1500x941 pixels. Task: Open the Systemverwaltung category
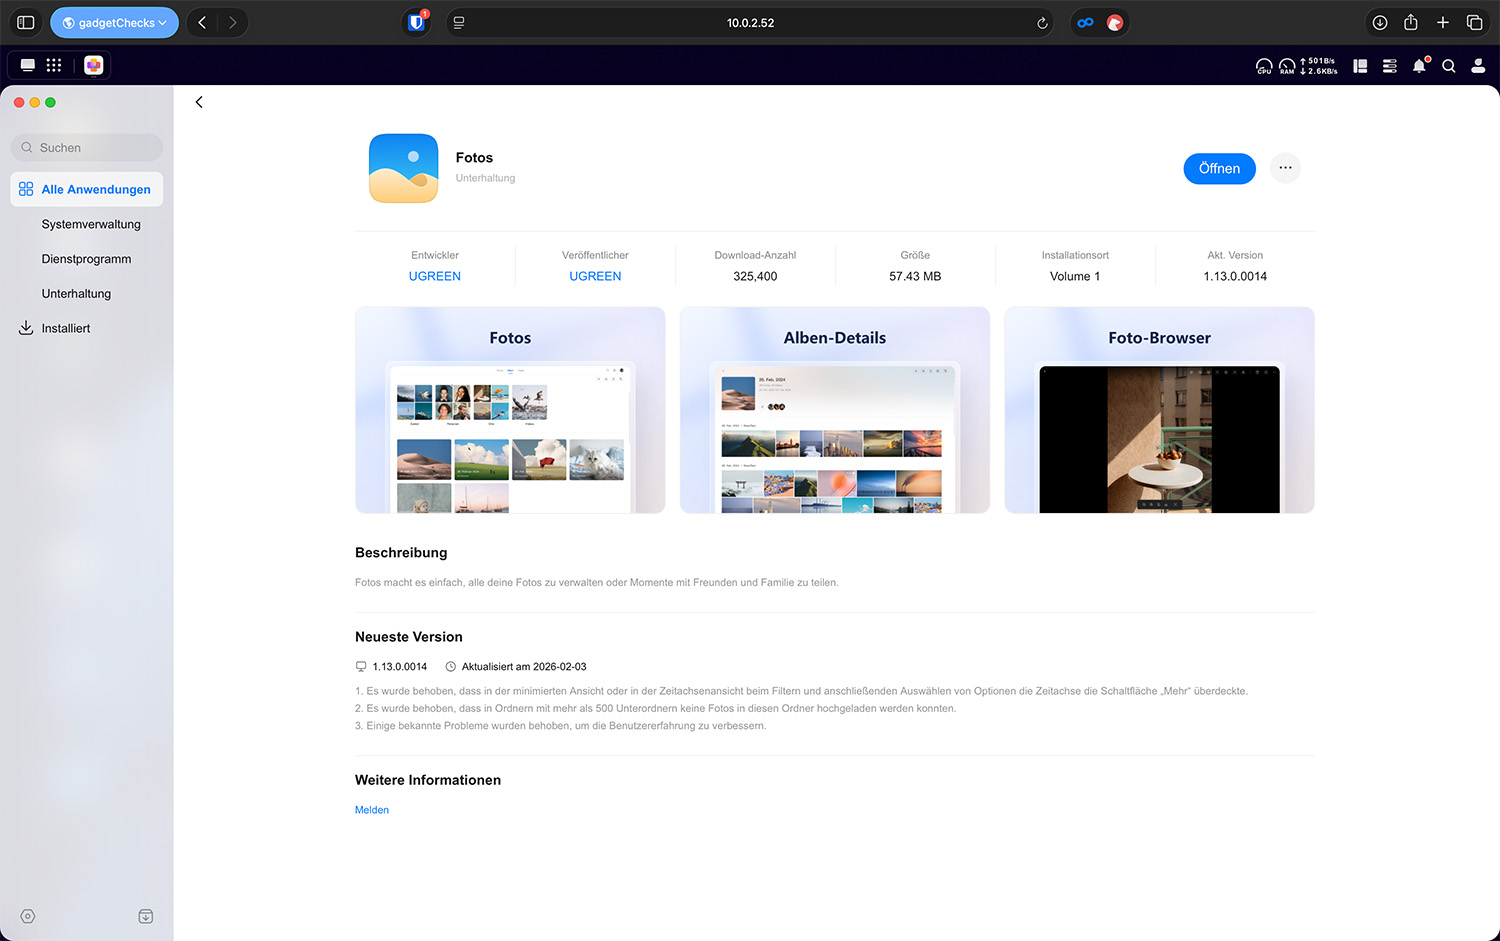click(91, 224)
